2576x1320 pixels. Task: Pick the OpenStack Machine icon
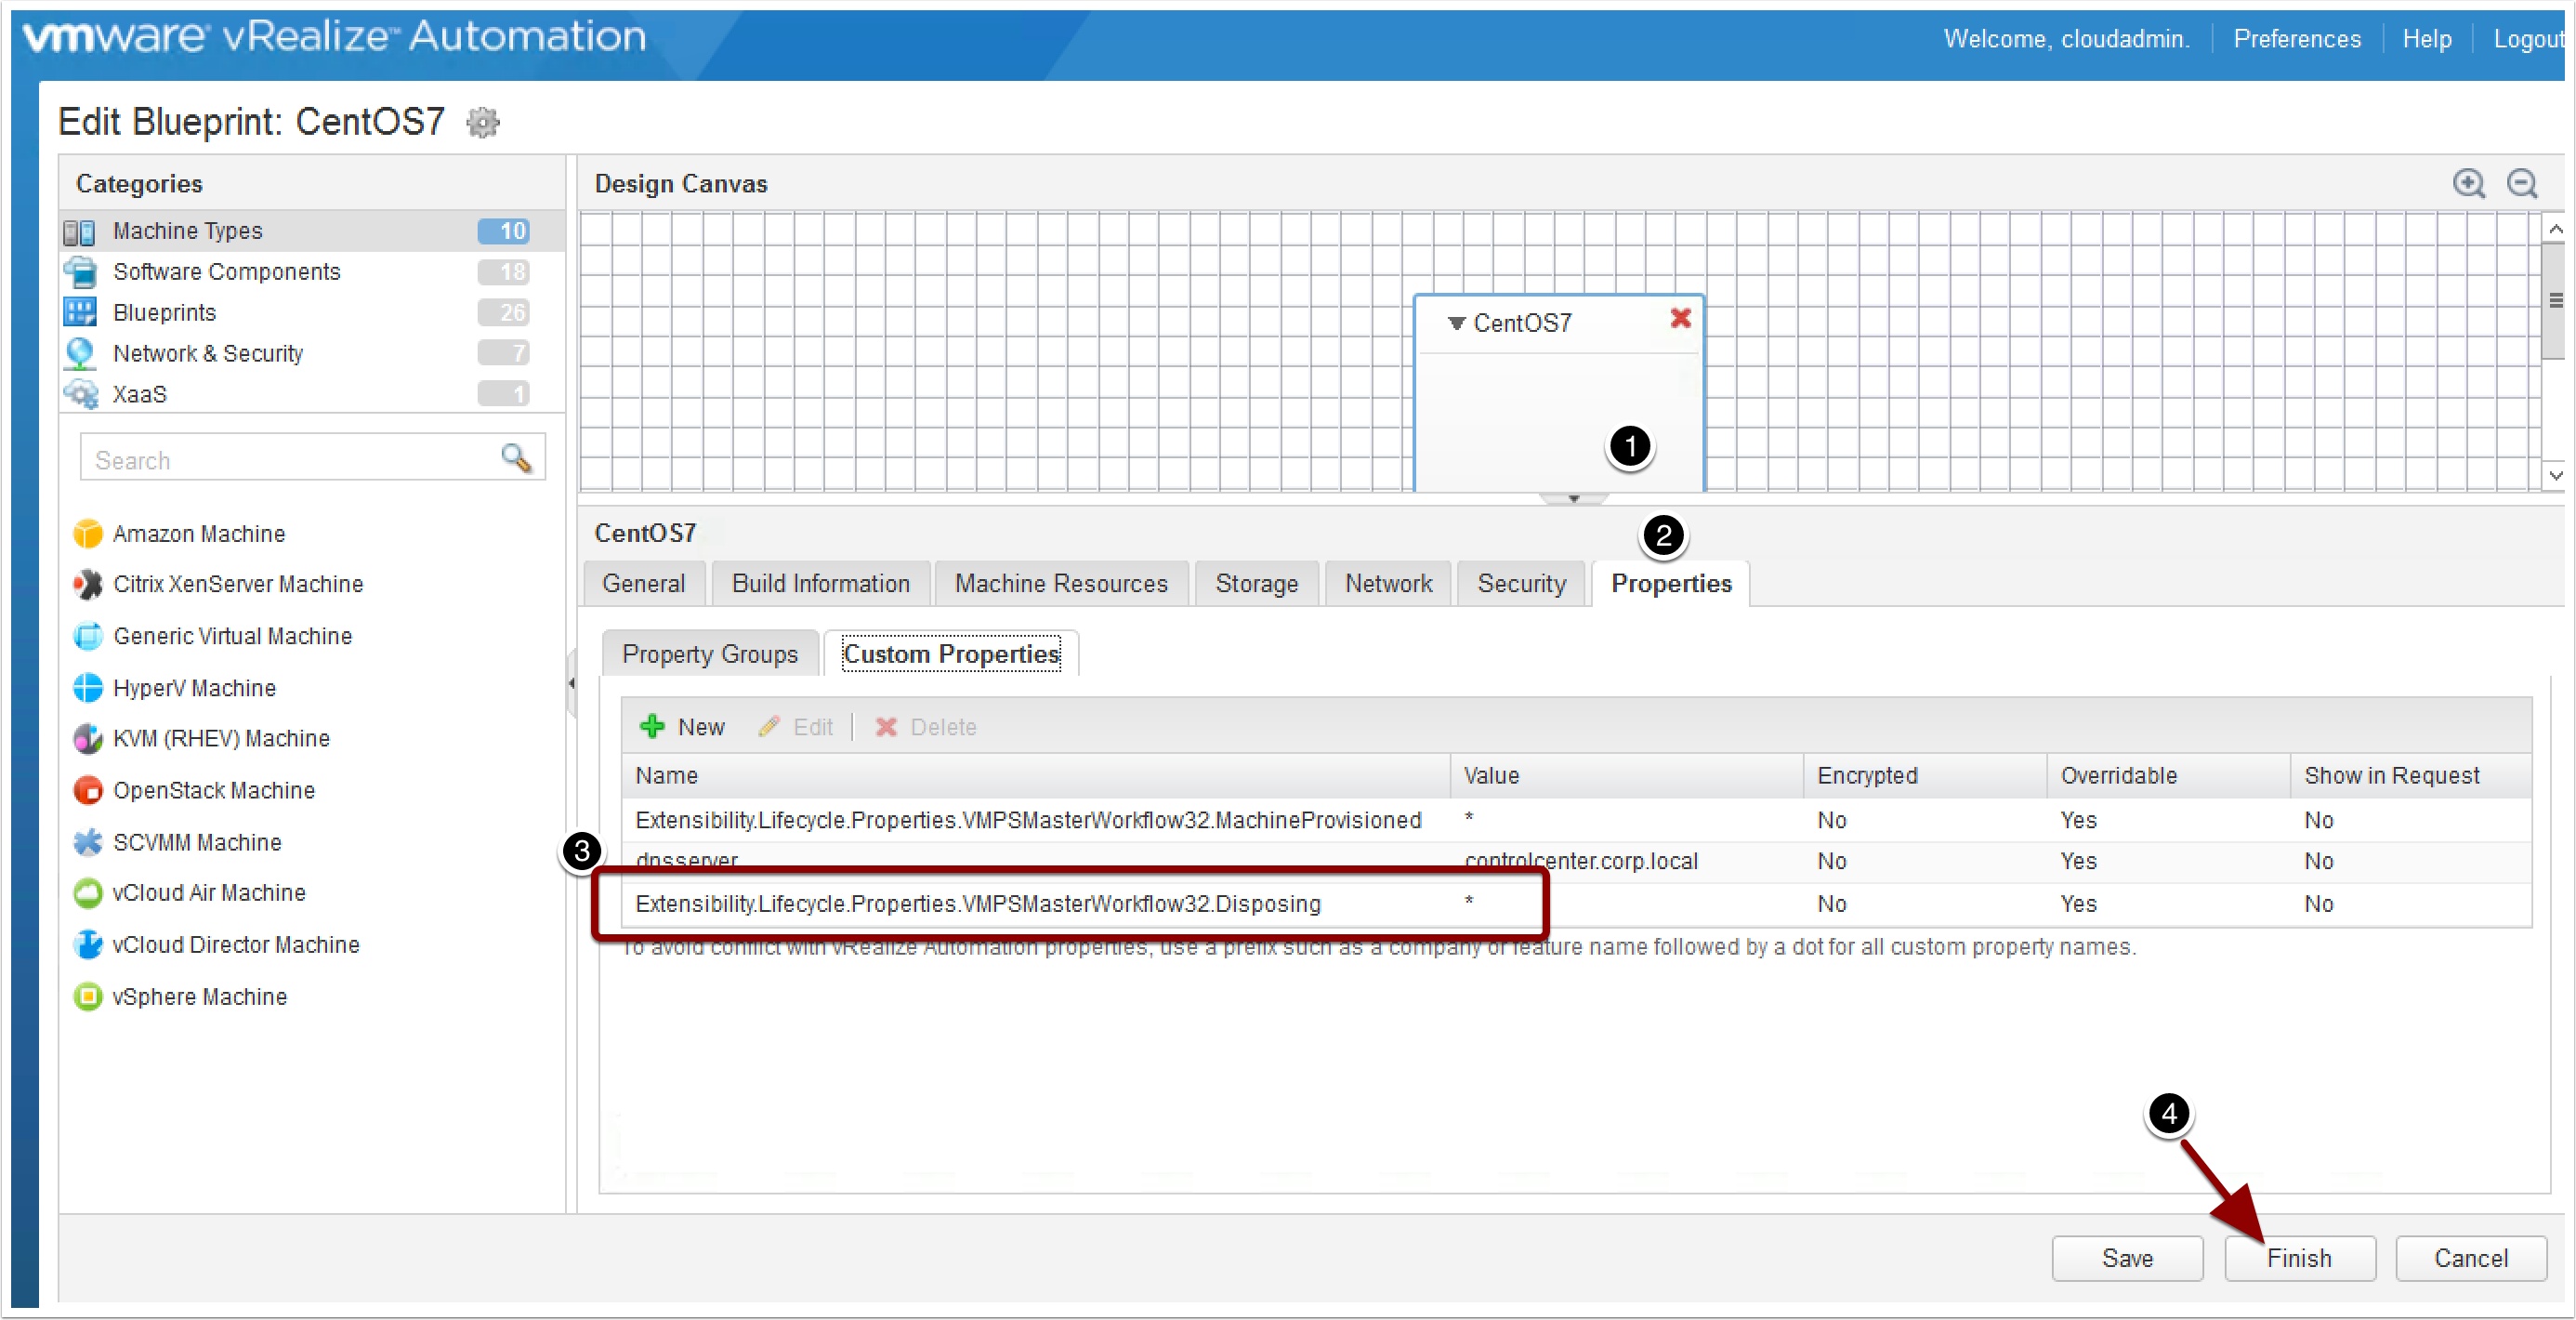pyautogui.click(x=88, y=790)
